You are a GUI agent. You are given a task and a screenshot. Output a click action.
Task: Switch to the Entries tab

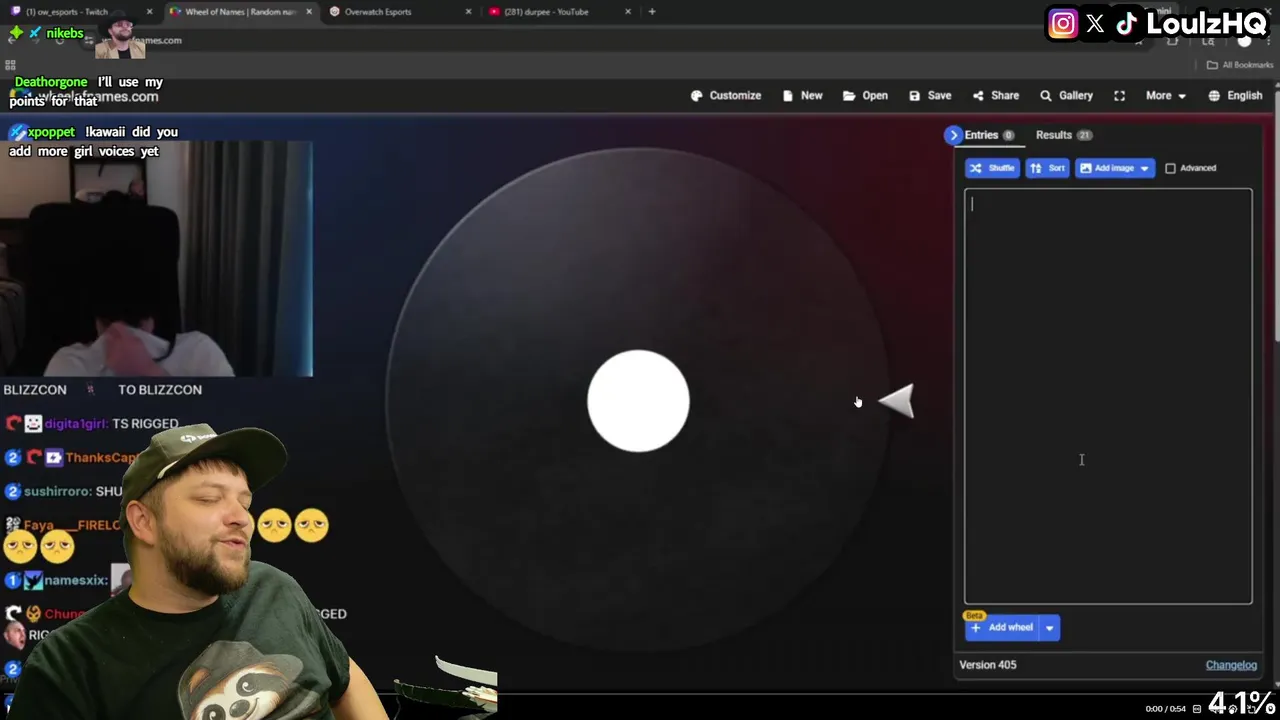(x=989, y=135)
